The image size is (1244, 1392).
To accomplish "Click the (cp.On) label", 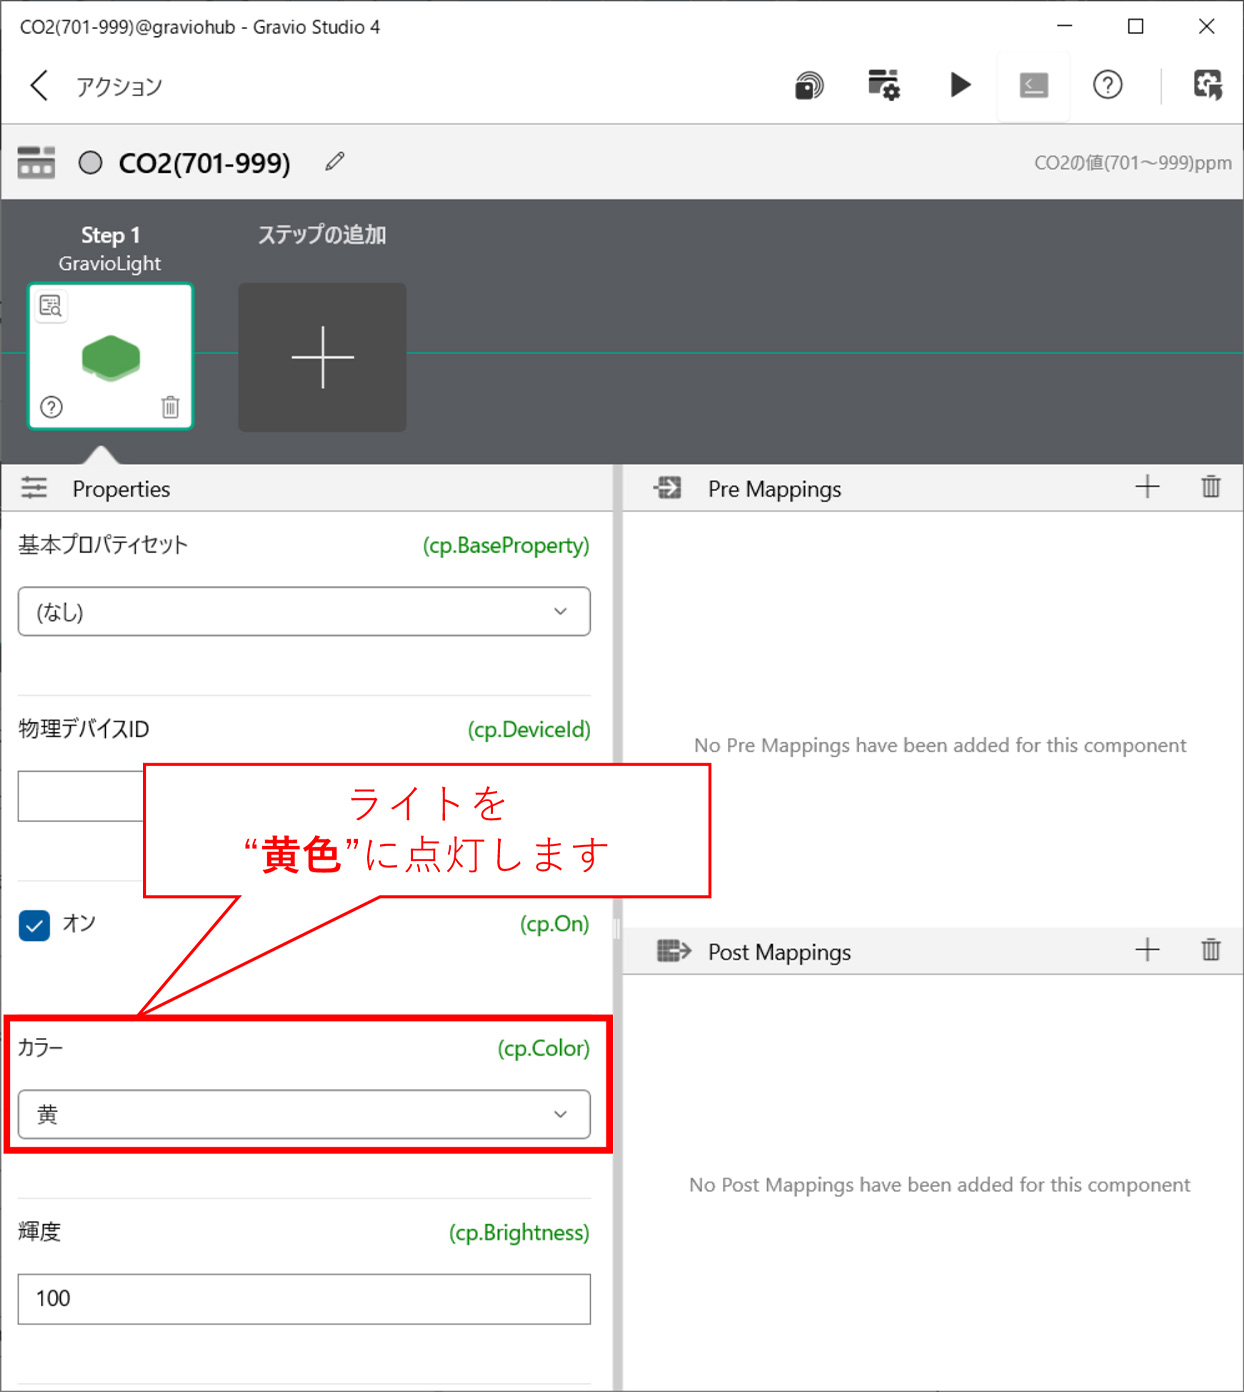I will point(555,924).
